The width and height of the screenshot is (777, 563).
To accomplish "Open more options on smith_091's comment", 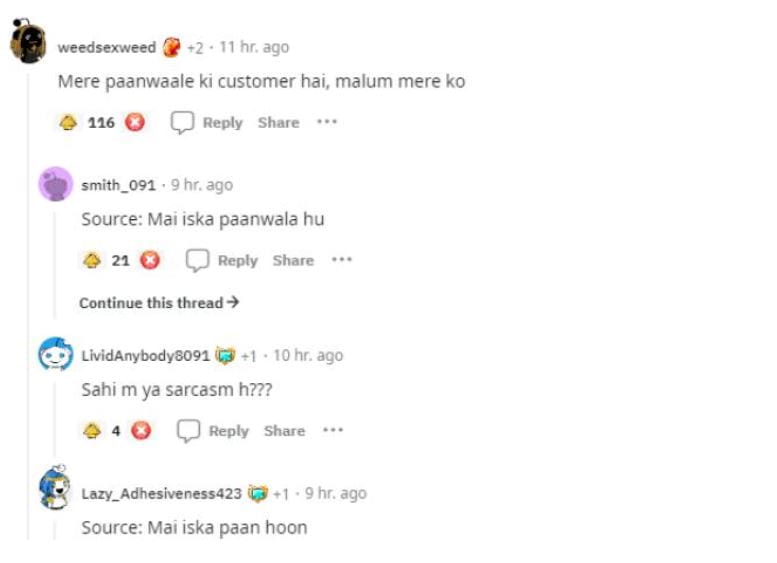I will pyautogui.click(x=342, y=259).
